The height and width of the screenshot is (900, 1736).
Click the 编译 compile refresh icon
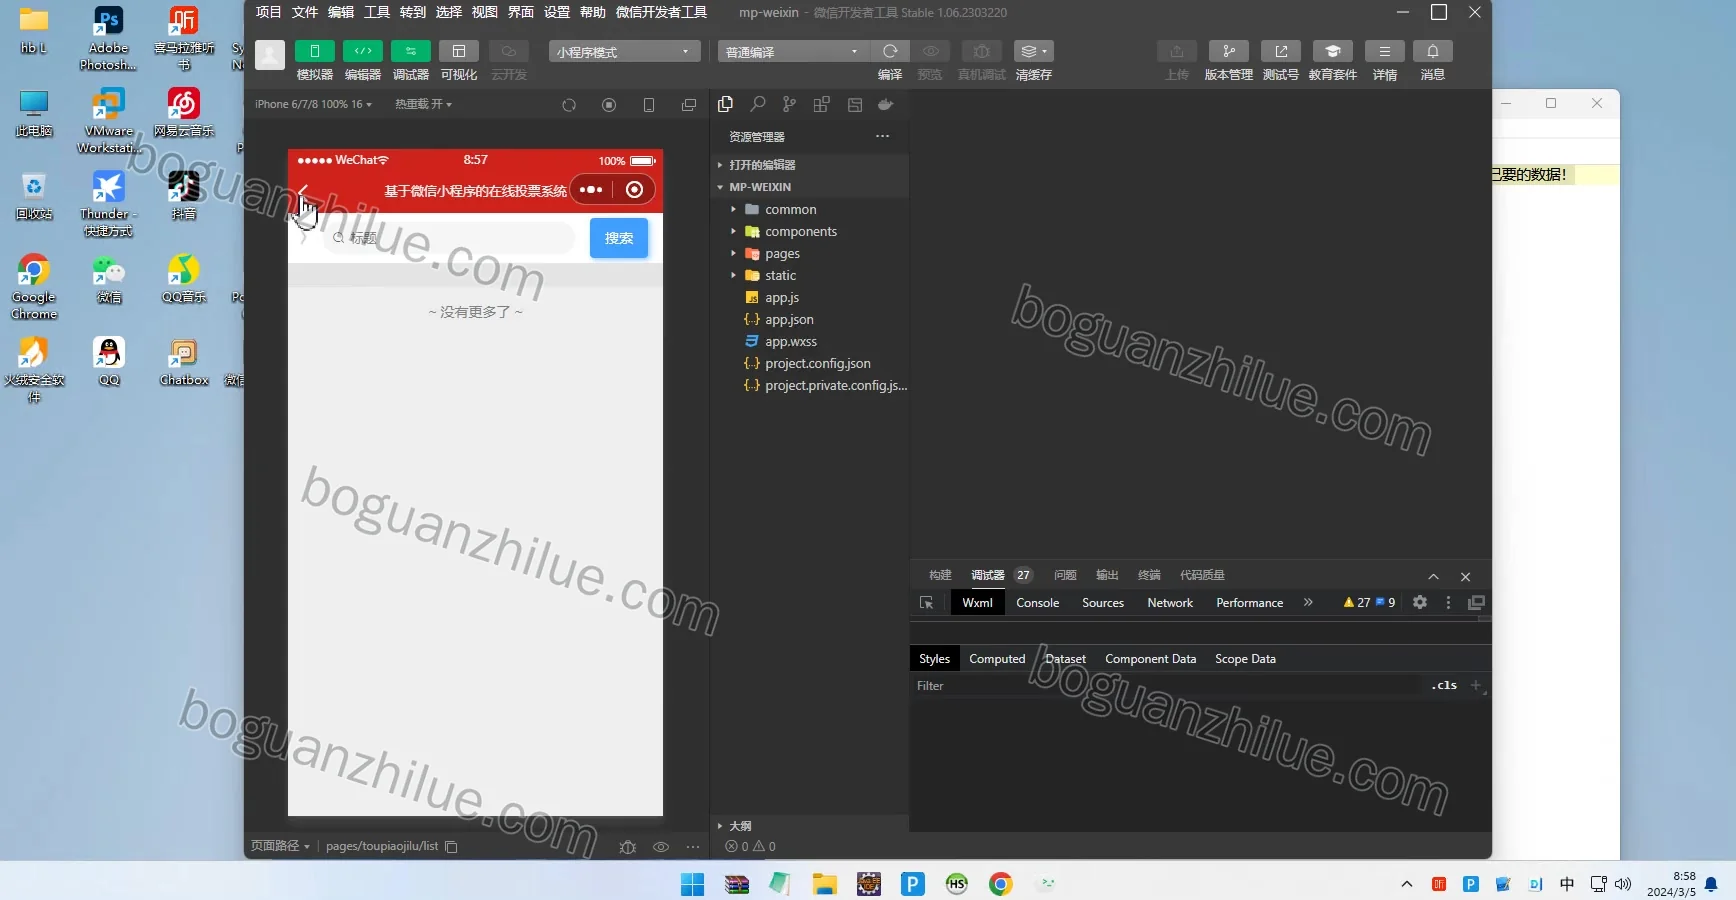[x=890, y=51]
